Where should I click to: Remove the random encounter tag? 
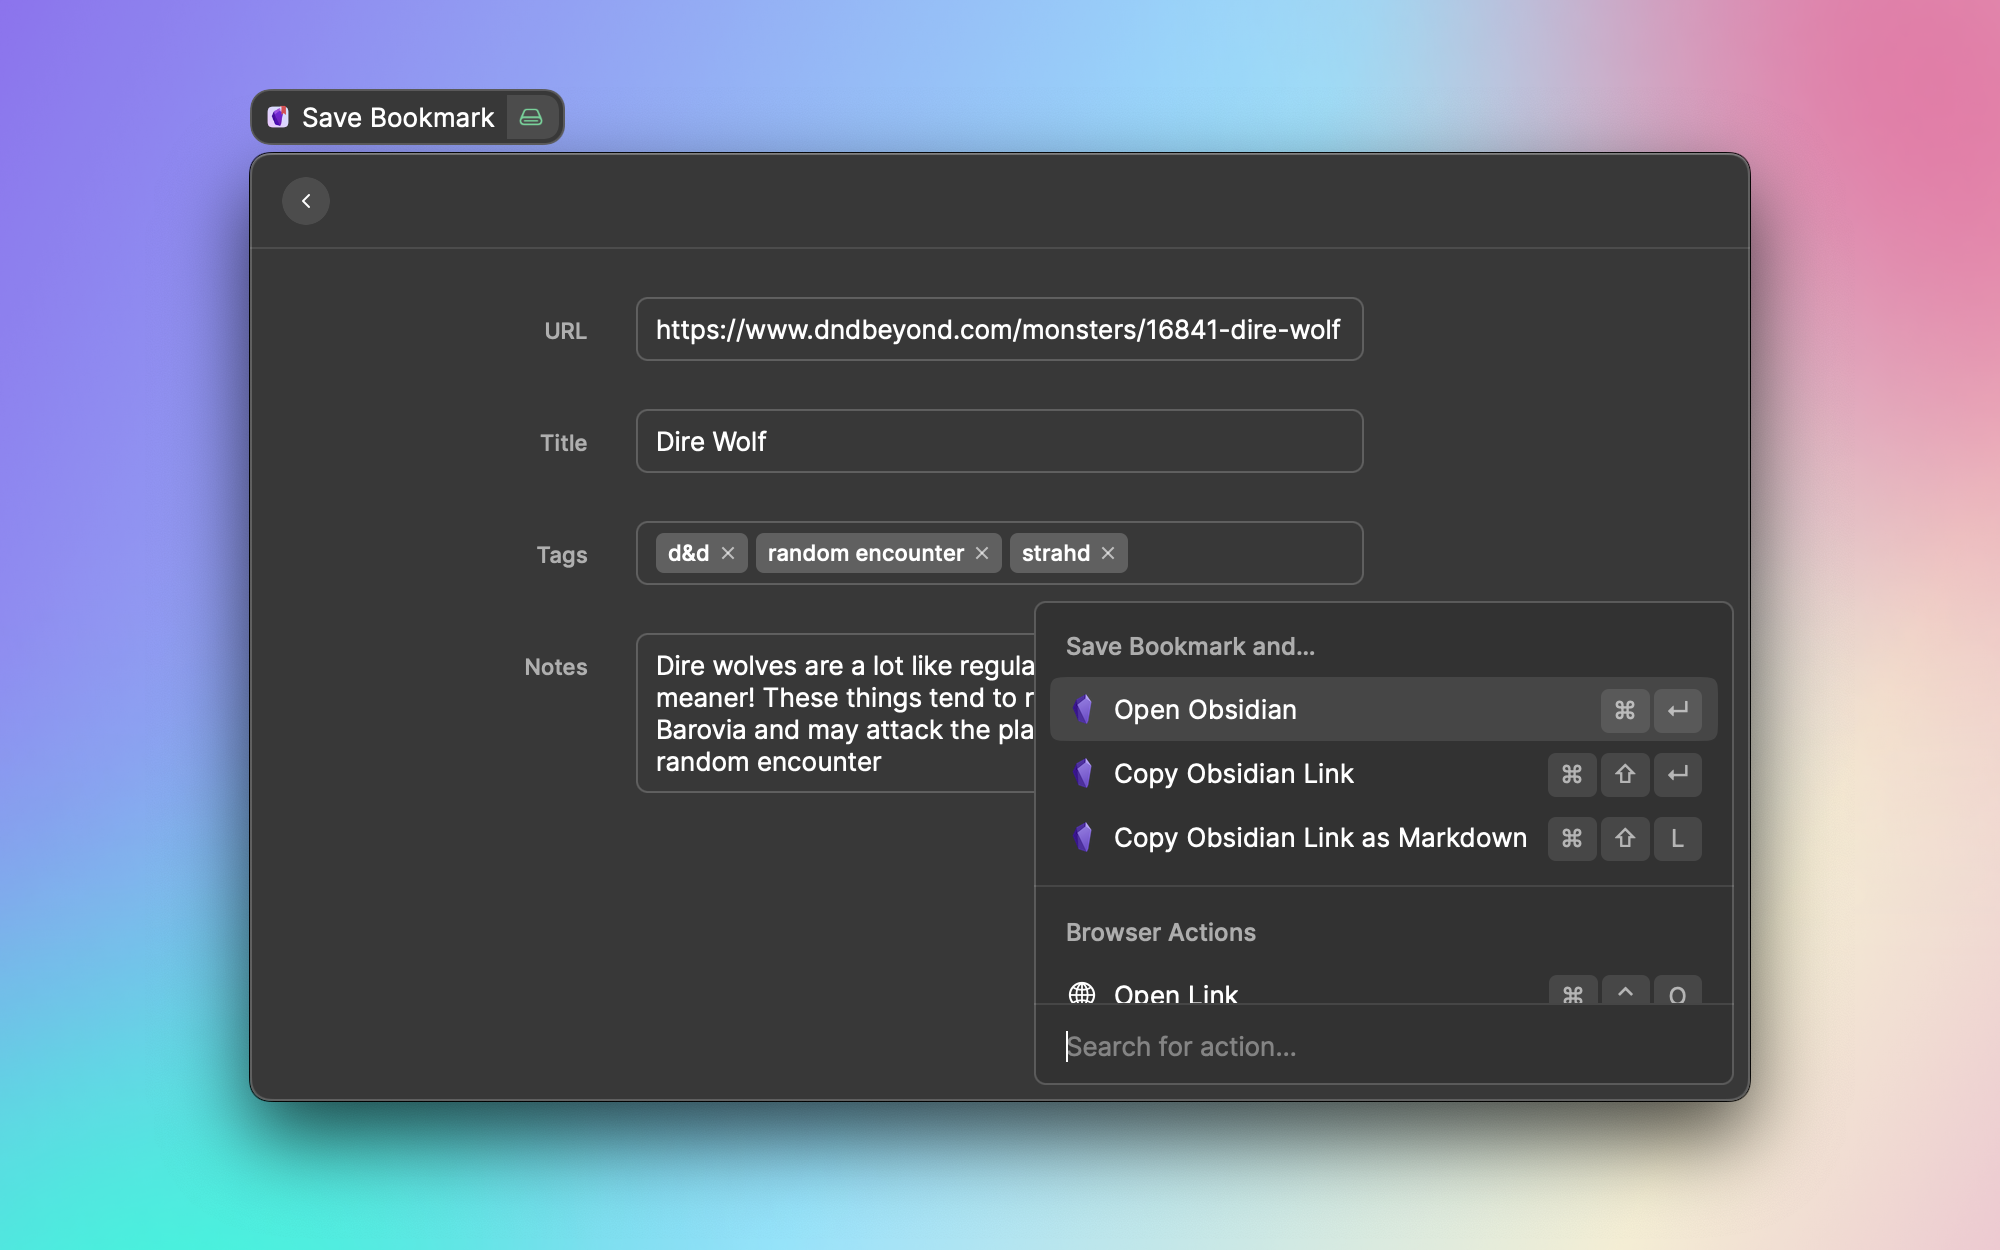pyautogui.click(x=982, y=552)
